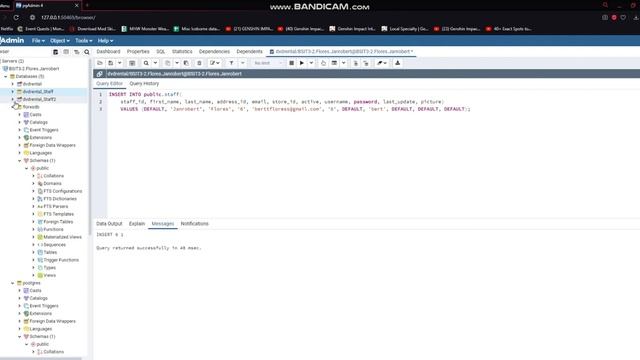640x360 pixels.
Task: Open the Execute options dropdown arrow
Action: point(311,63)
